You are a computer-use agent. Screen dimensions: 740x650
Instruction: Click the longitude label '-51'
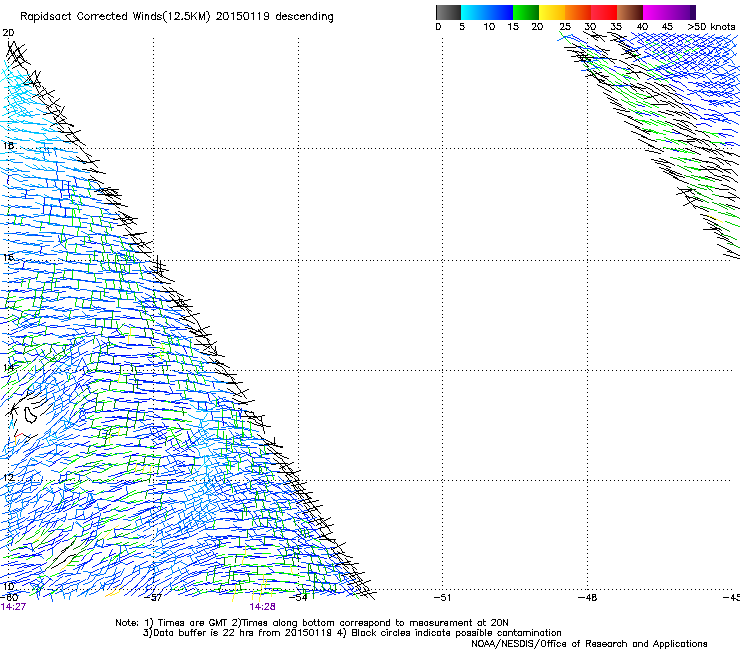pyautogui.click(x=442, y=597)
